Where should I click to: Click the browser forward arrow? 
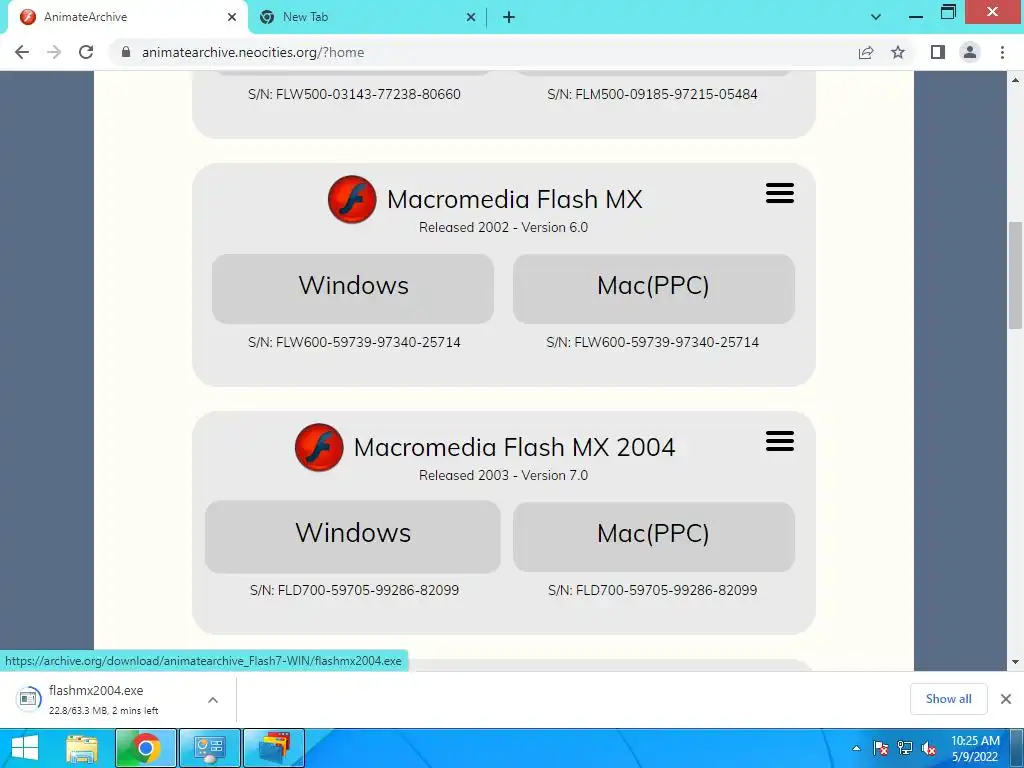click(54, 52)
